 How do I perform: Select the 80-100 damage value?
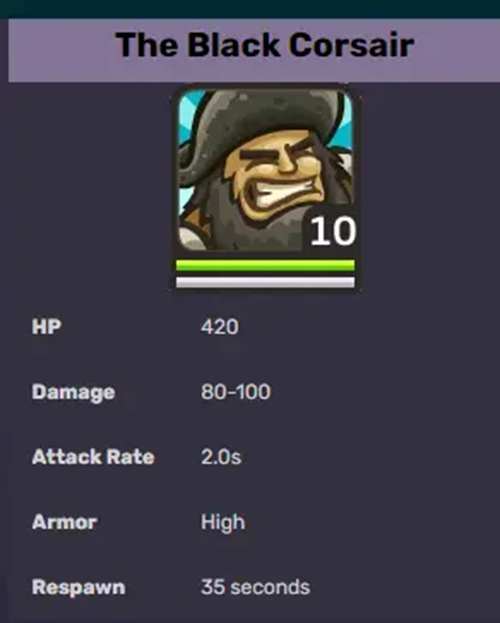point(236,392)
